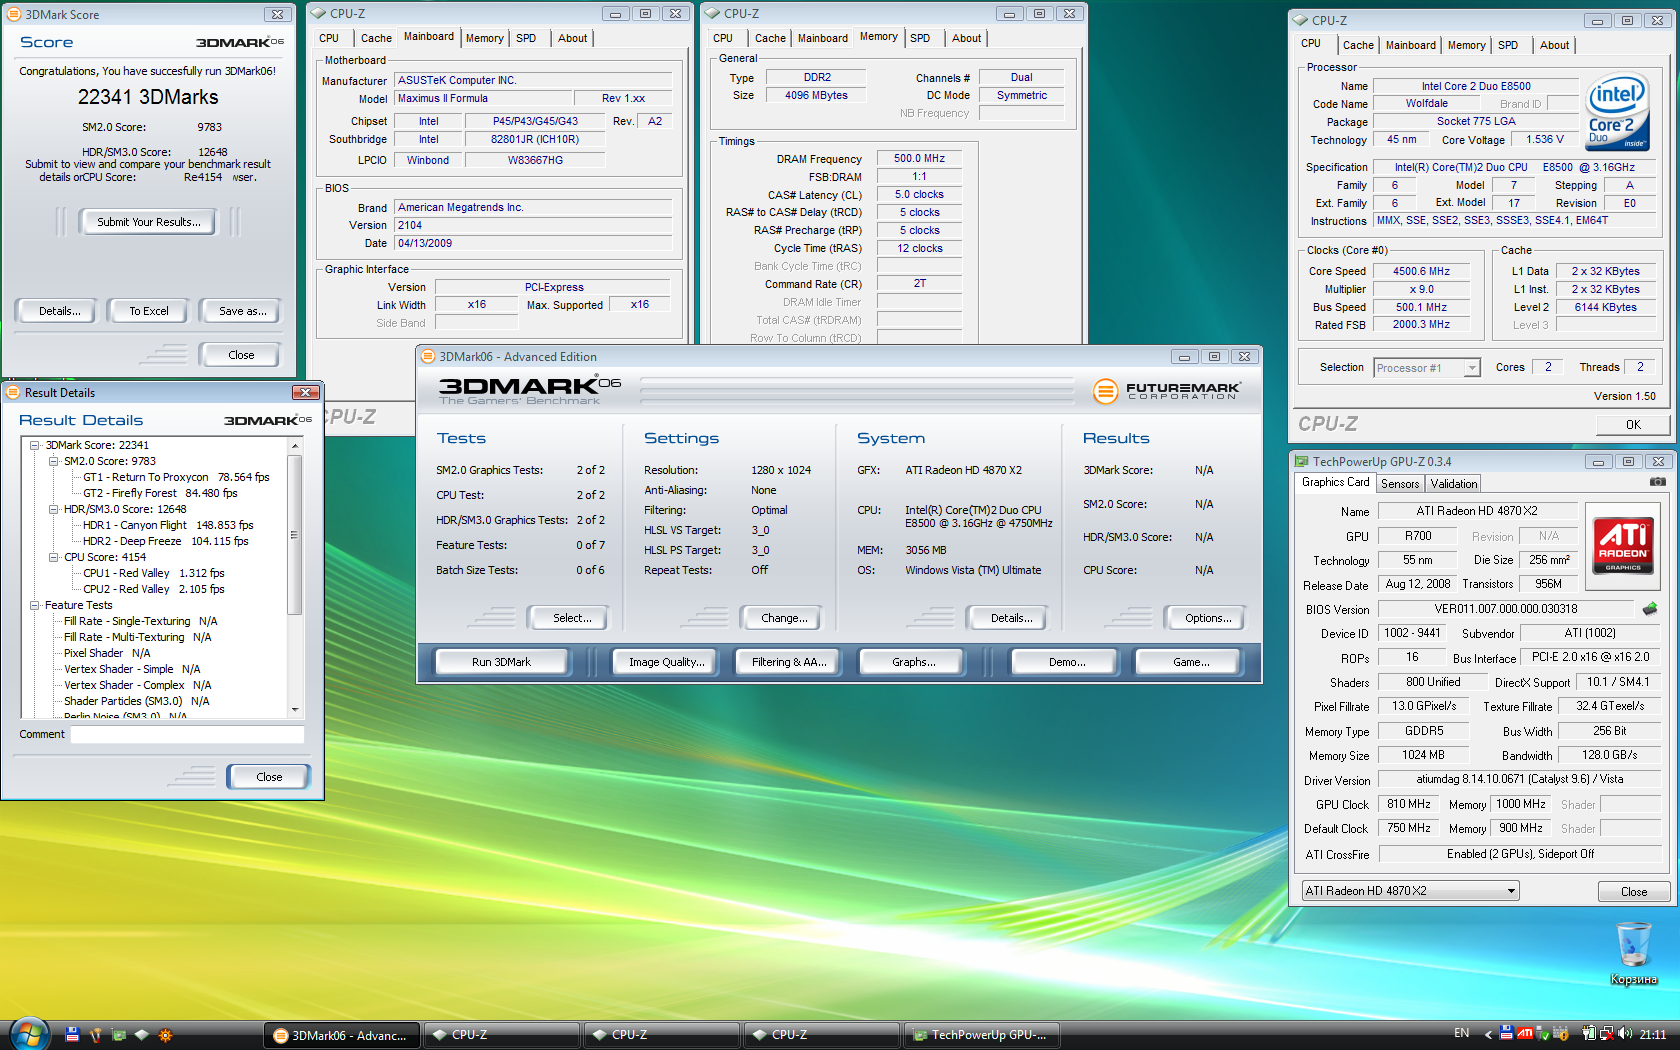
Task: Click the floppy disk icon in system tray
Action: 1506,1033
